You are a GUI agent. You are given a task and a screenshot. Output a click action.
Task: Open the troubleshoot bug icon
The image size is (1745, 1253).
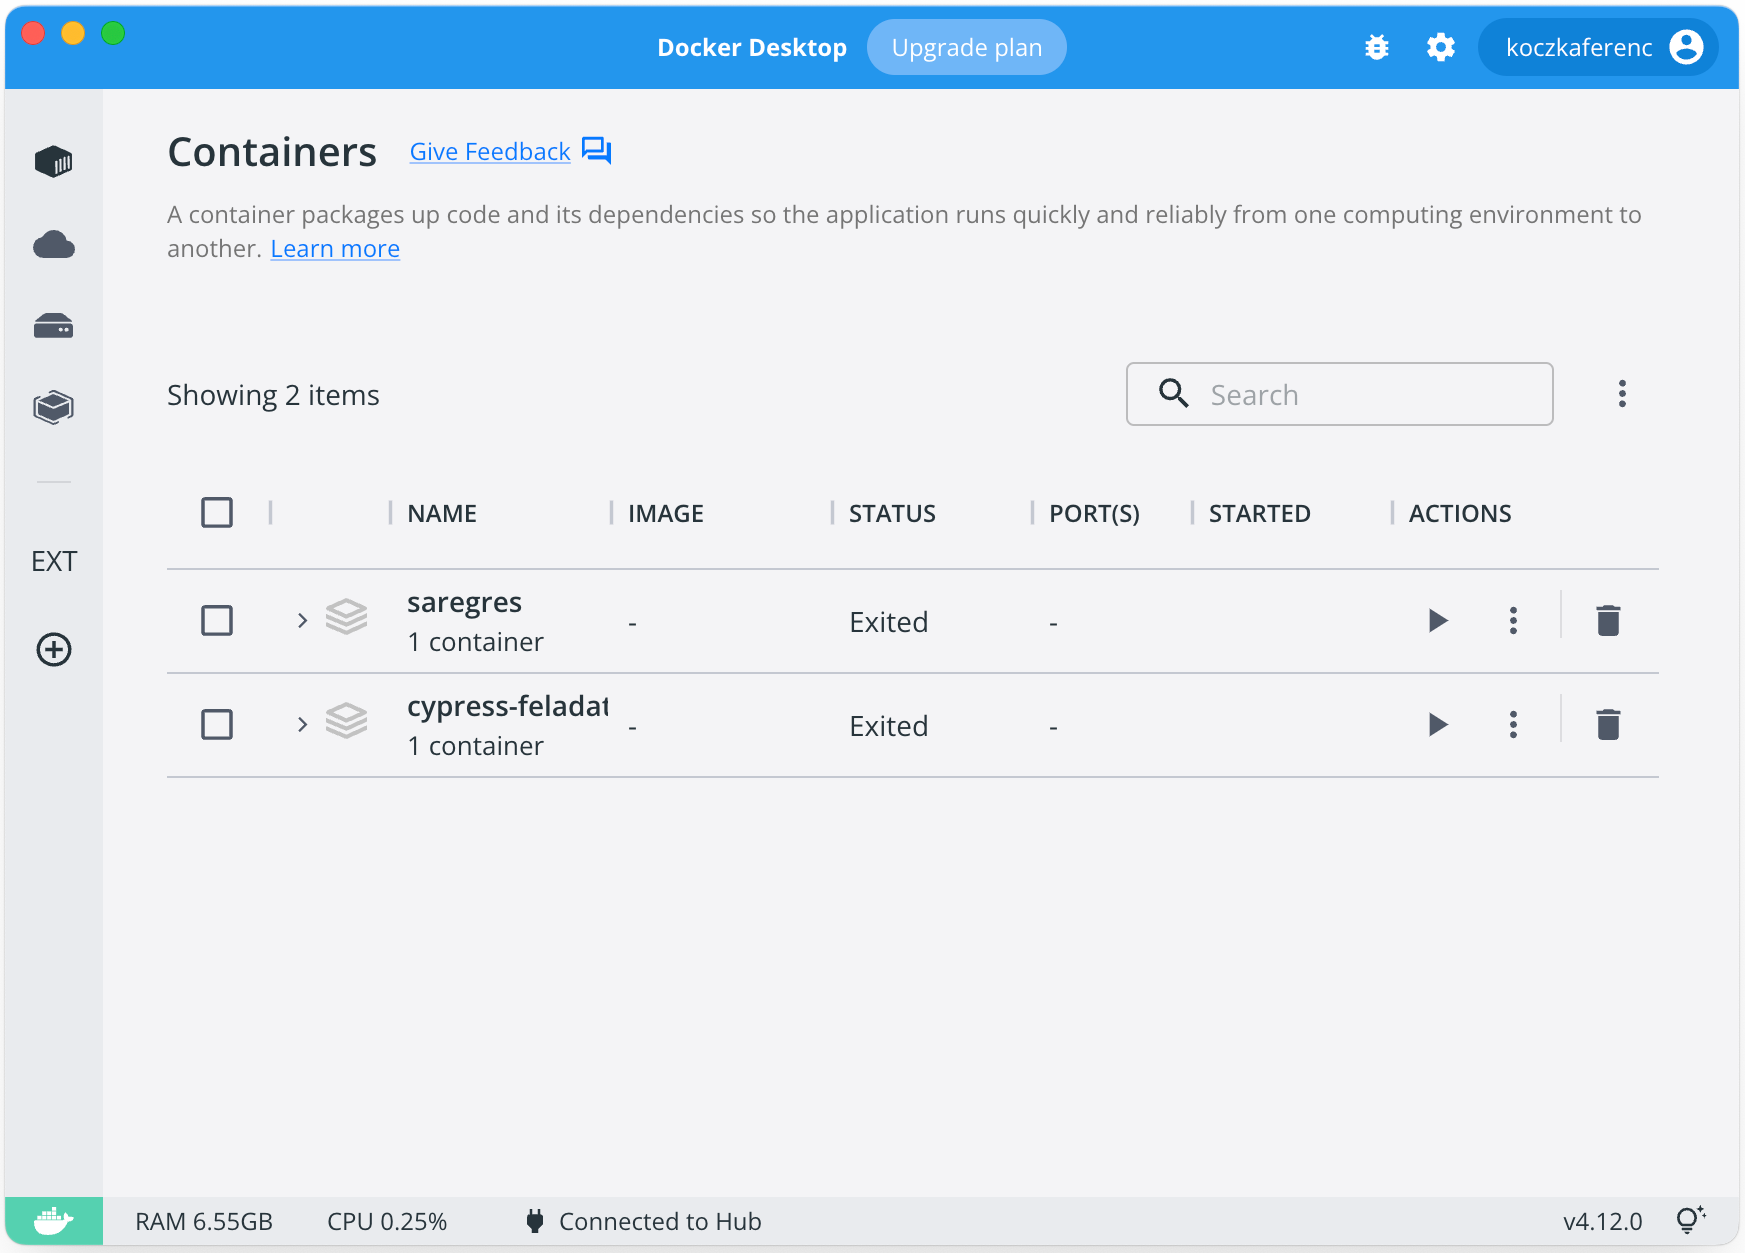(x=1377, y=47)
